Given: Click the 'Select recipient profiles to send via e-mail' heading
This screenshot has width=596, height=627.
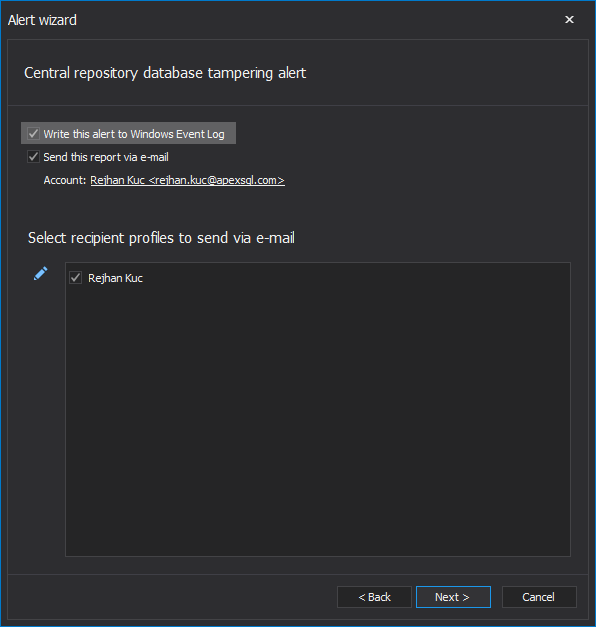Looking at the screenshot, I should 161,238.
